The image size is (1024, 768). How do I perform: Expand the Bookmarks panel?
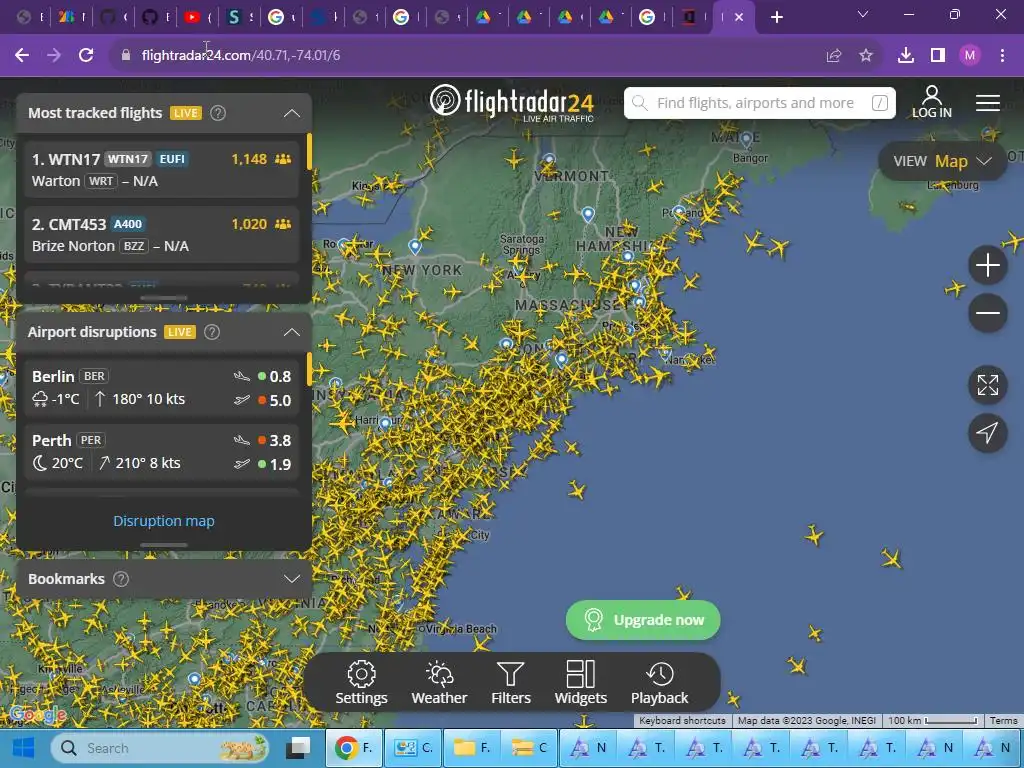tap(292, 579)
